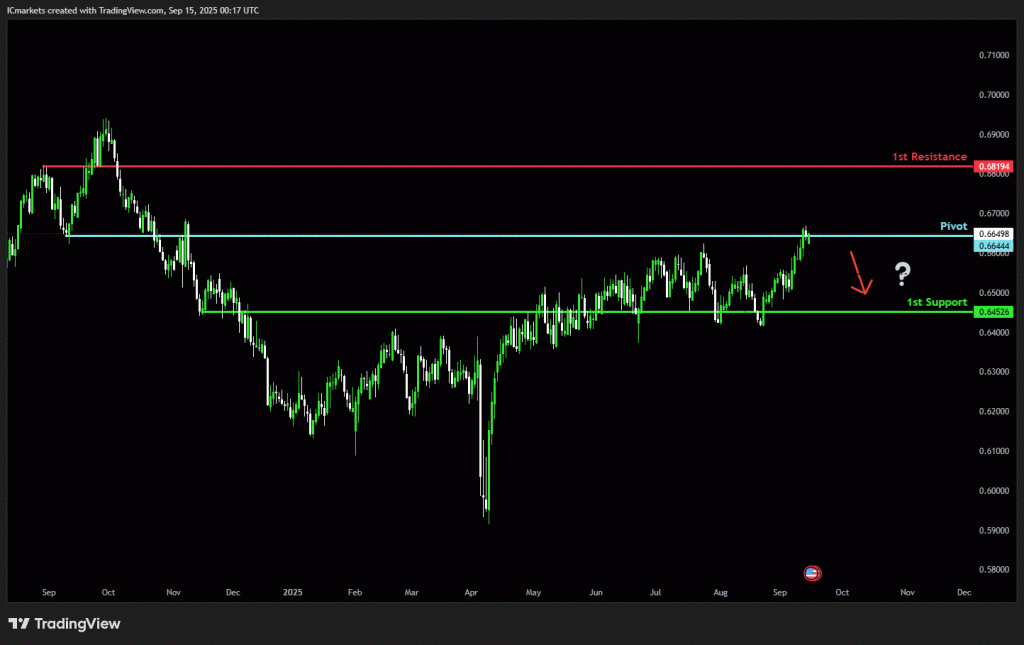Click the Aug label on time axis
Viewport: 1024px width, 645px height.
pos(720,592)
